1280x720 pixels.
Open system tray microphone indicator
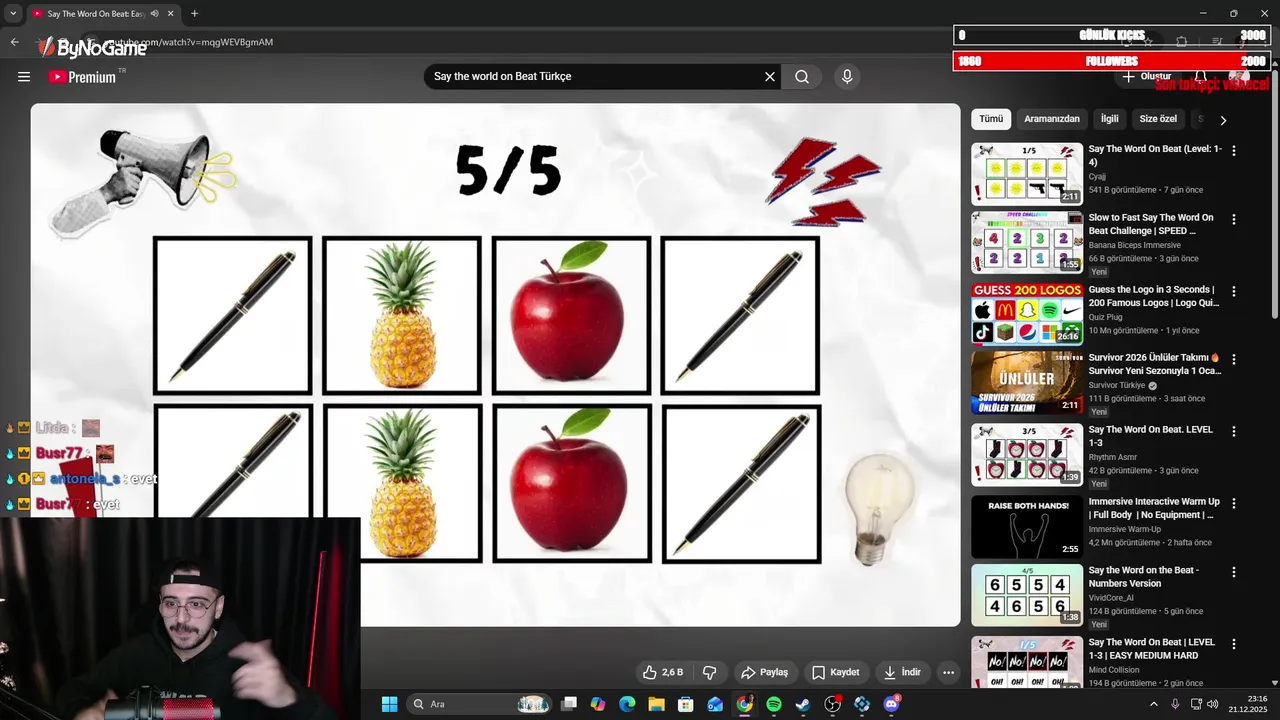point(1175,704)
